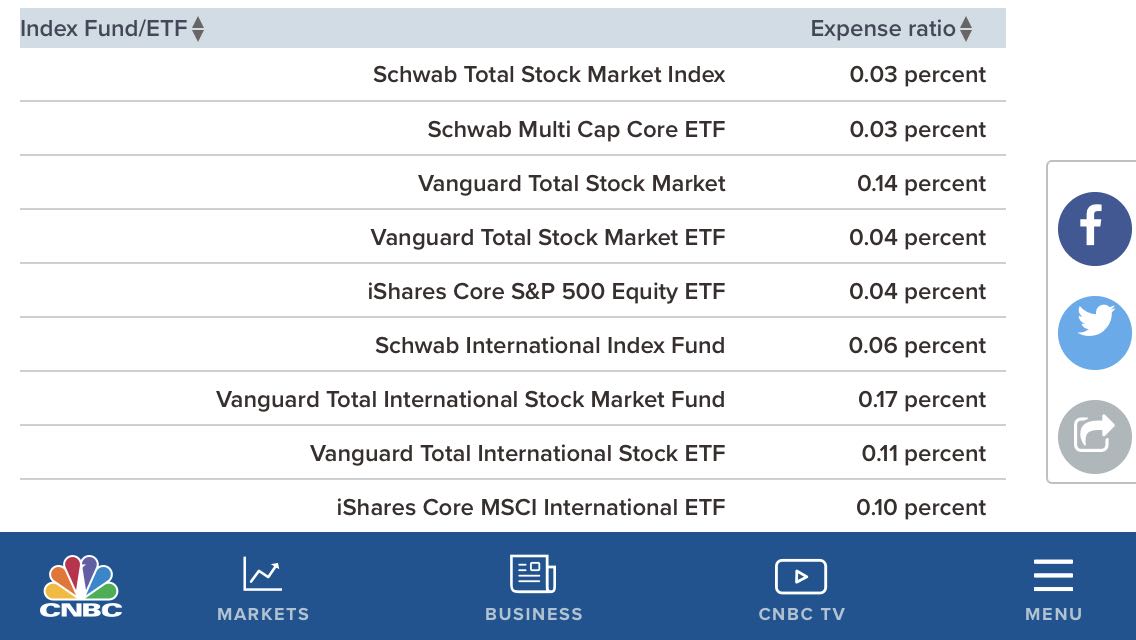
Task: Select the Schwab International Index Fund row
Action: [x=550, y=346]
